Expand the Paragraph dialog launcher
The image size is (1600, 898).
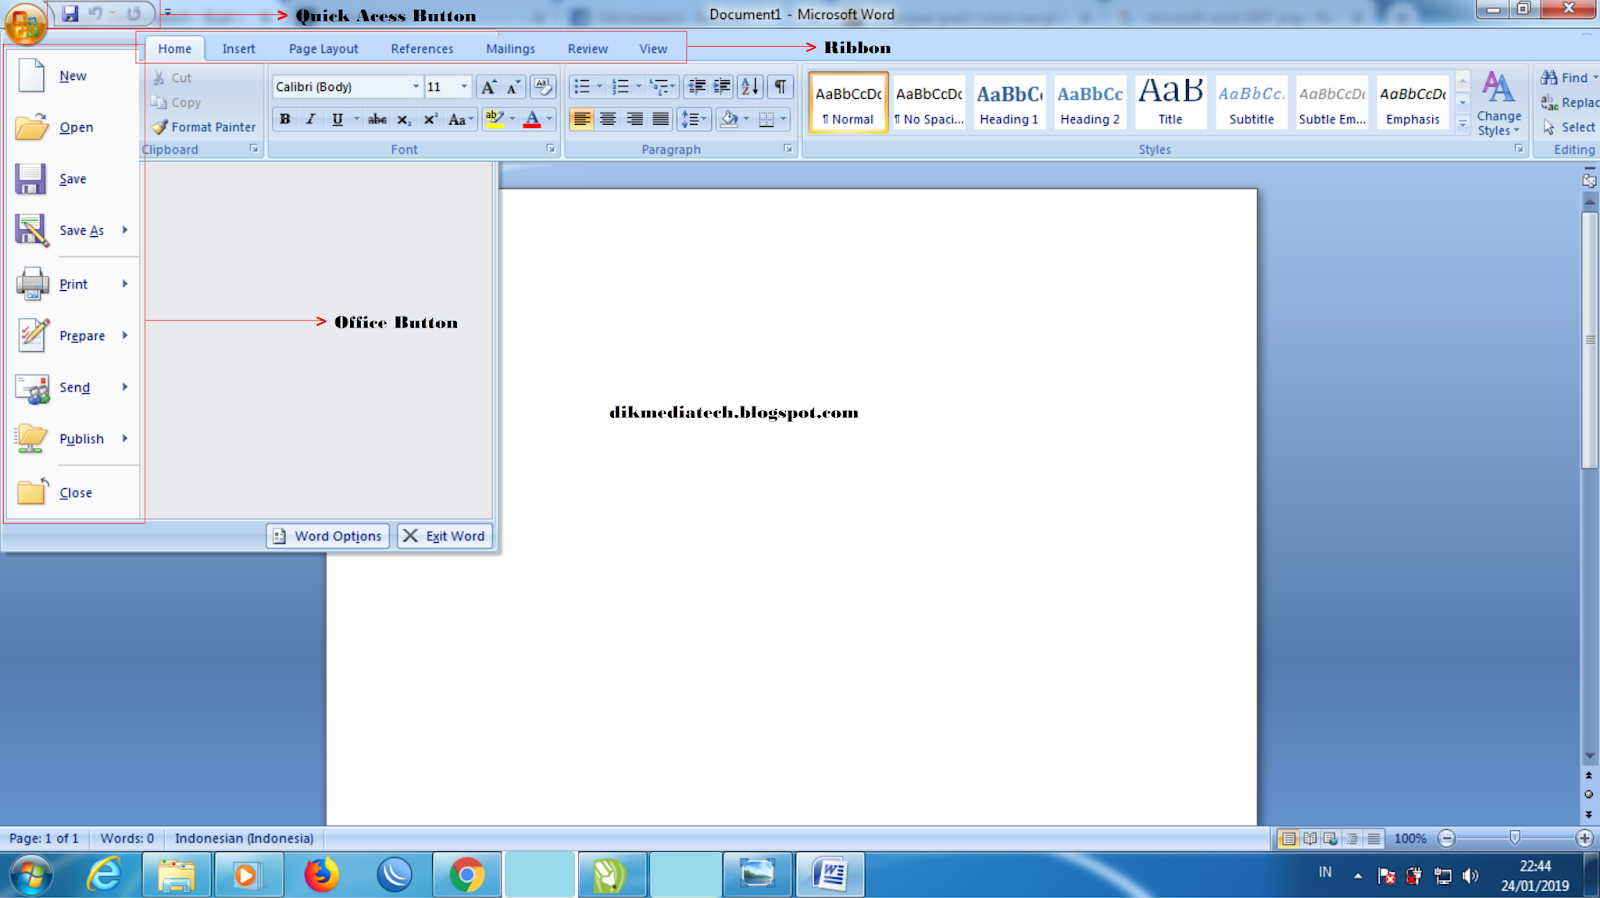[788, 149]
